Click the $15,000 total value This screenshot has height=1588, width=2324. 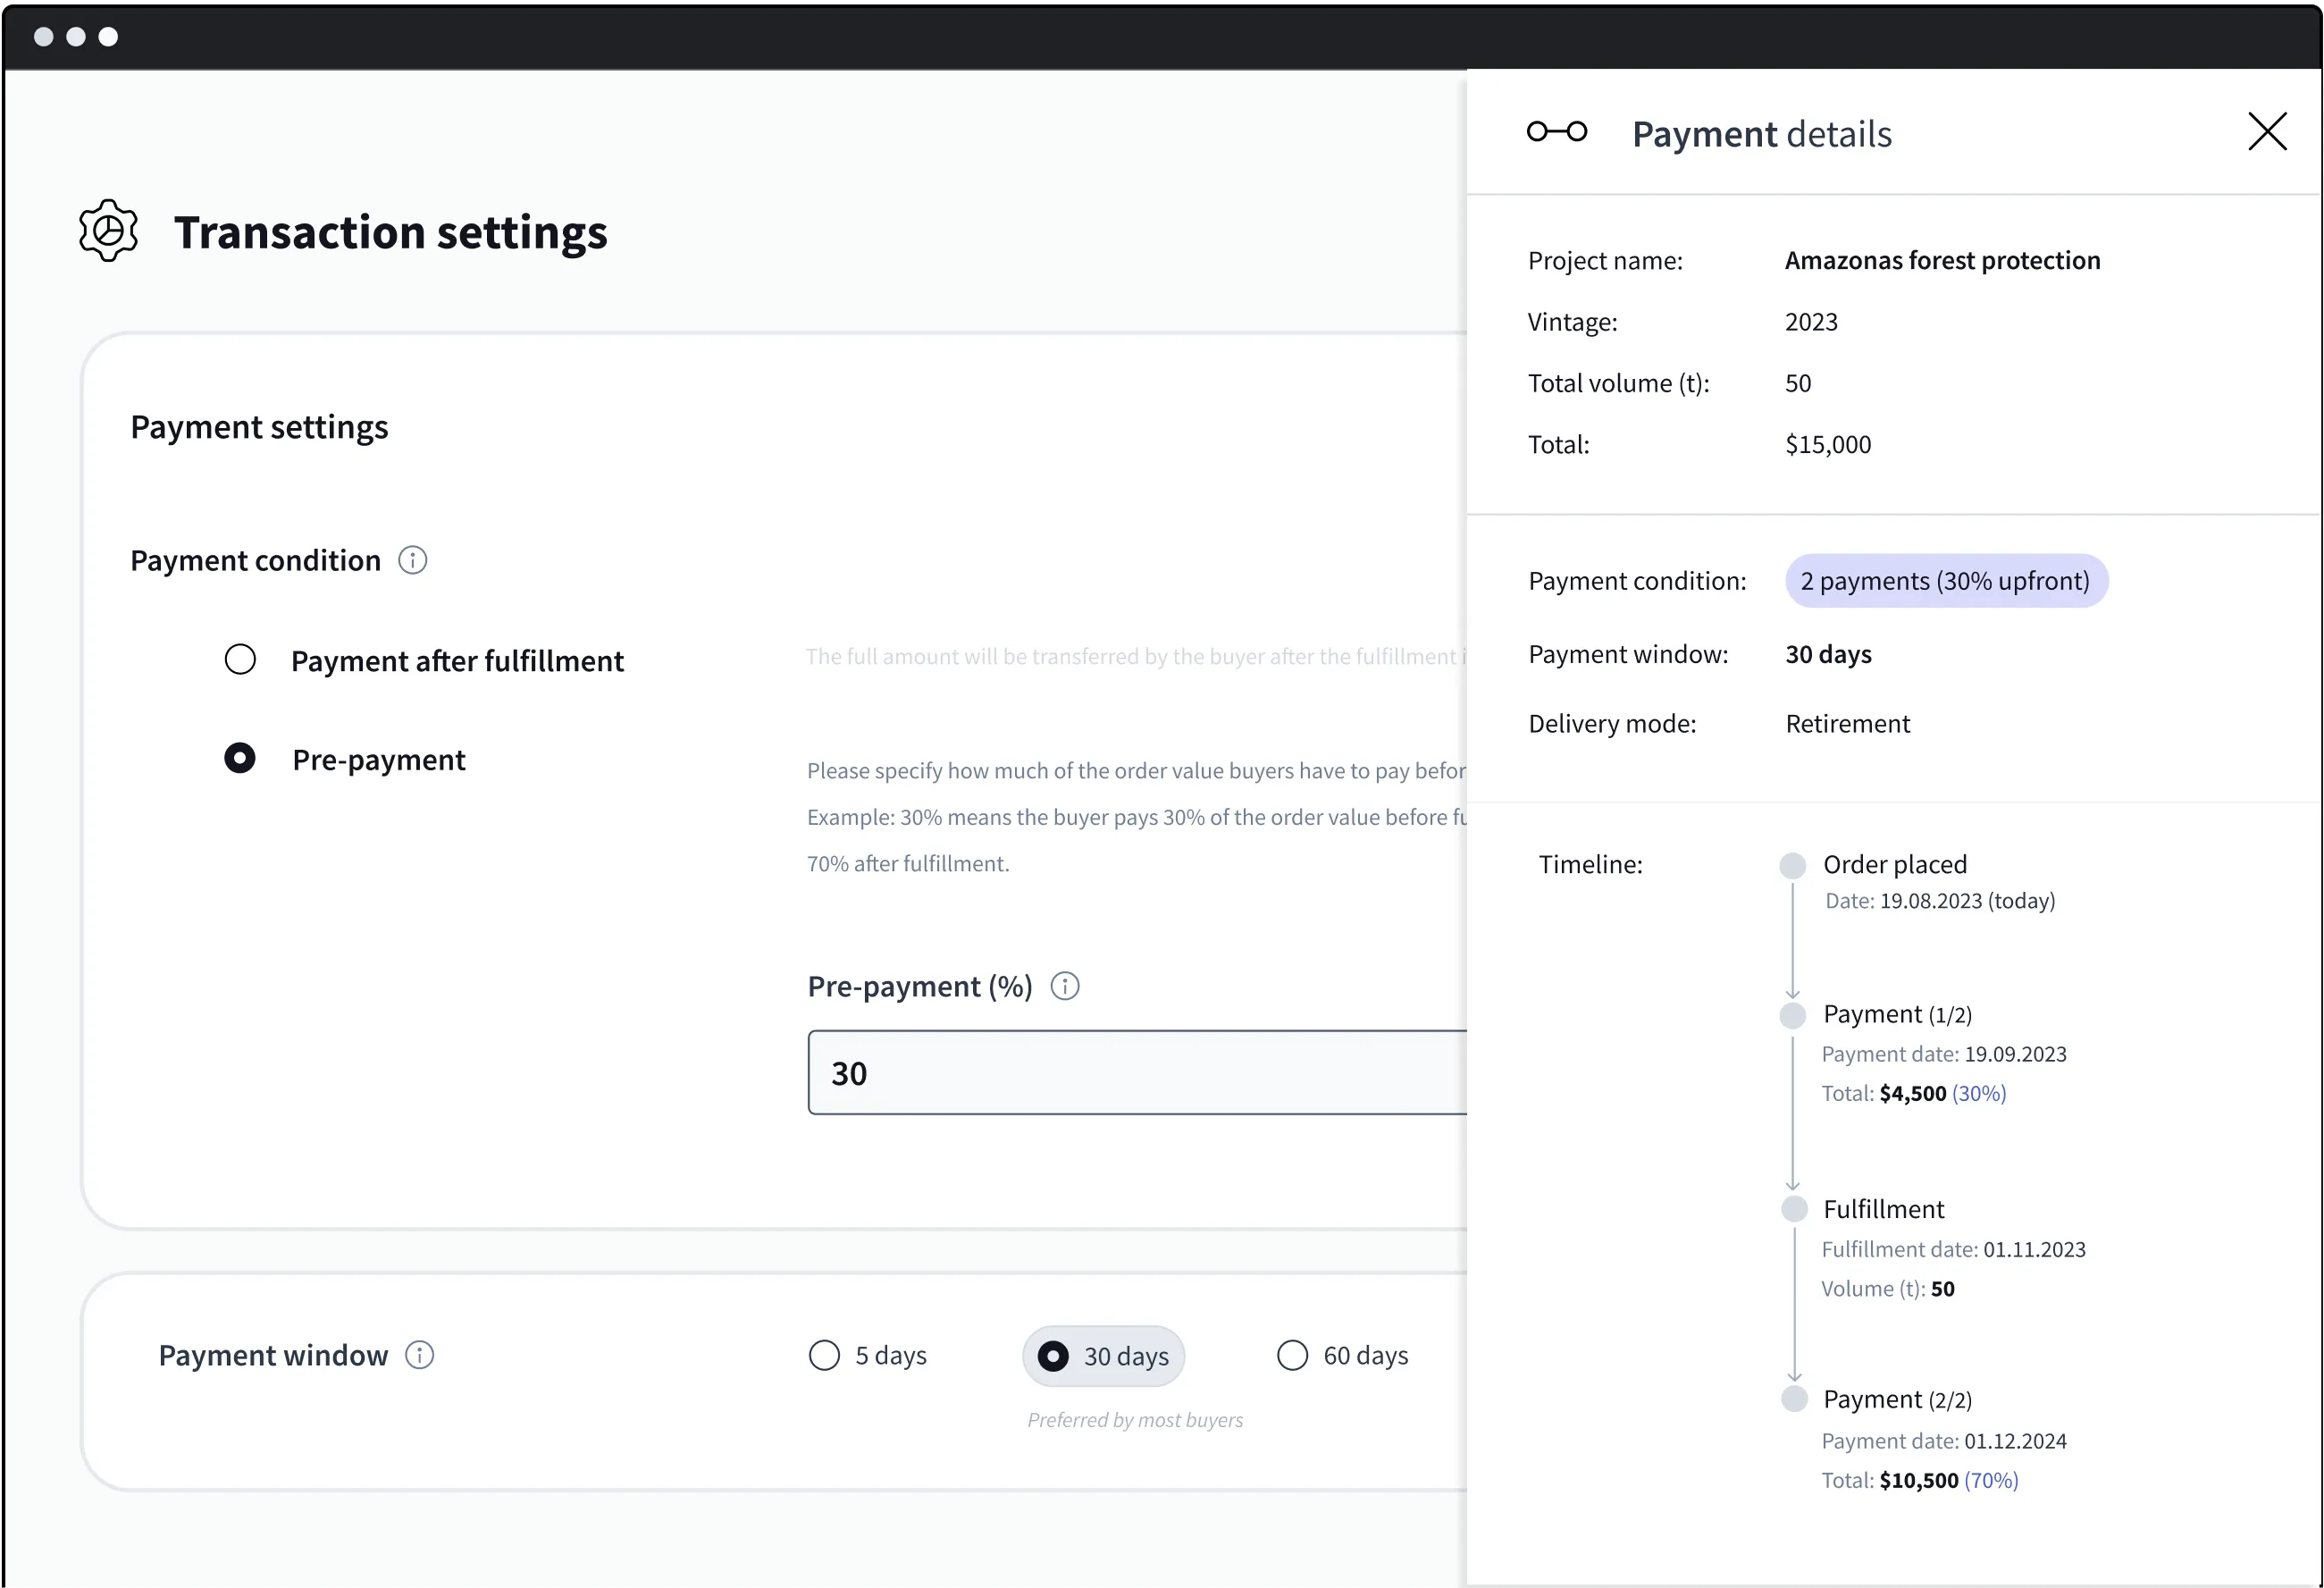pyautogui.click(x=1828, y=444)
